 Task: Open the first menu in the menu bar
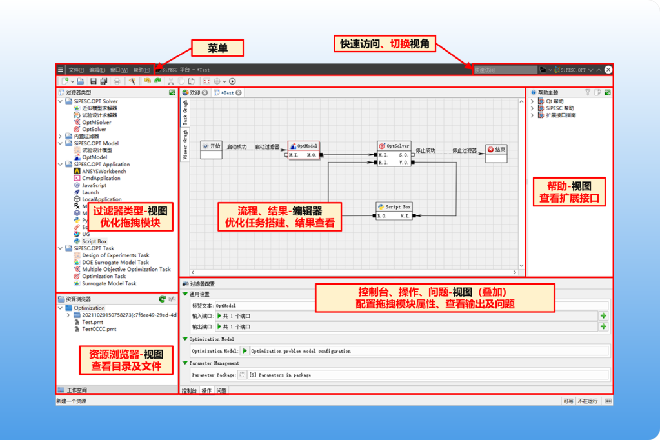point(76,70)
